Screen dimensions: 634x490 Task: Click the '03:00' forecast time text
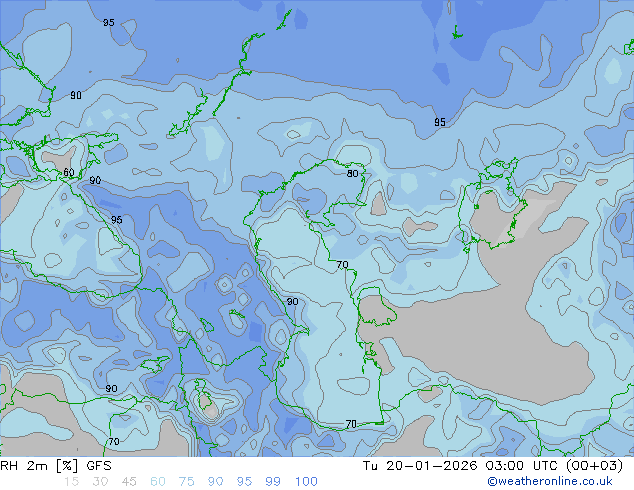(x=505, y=466)
